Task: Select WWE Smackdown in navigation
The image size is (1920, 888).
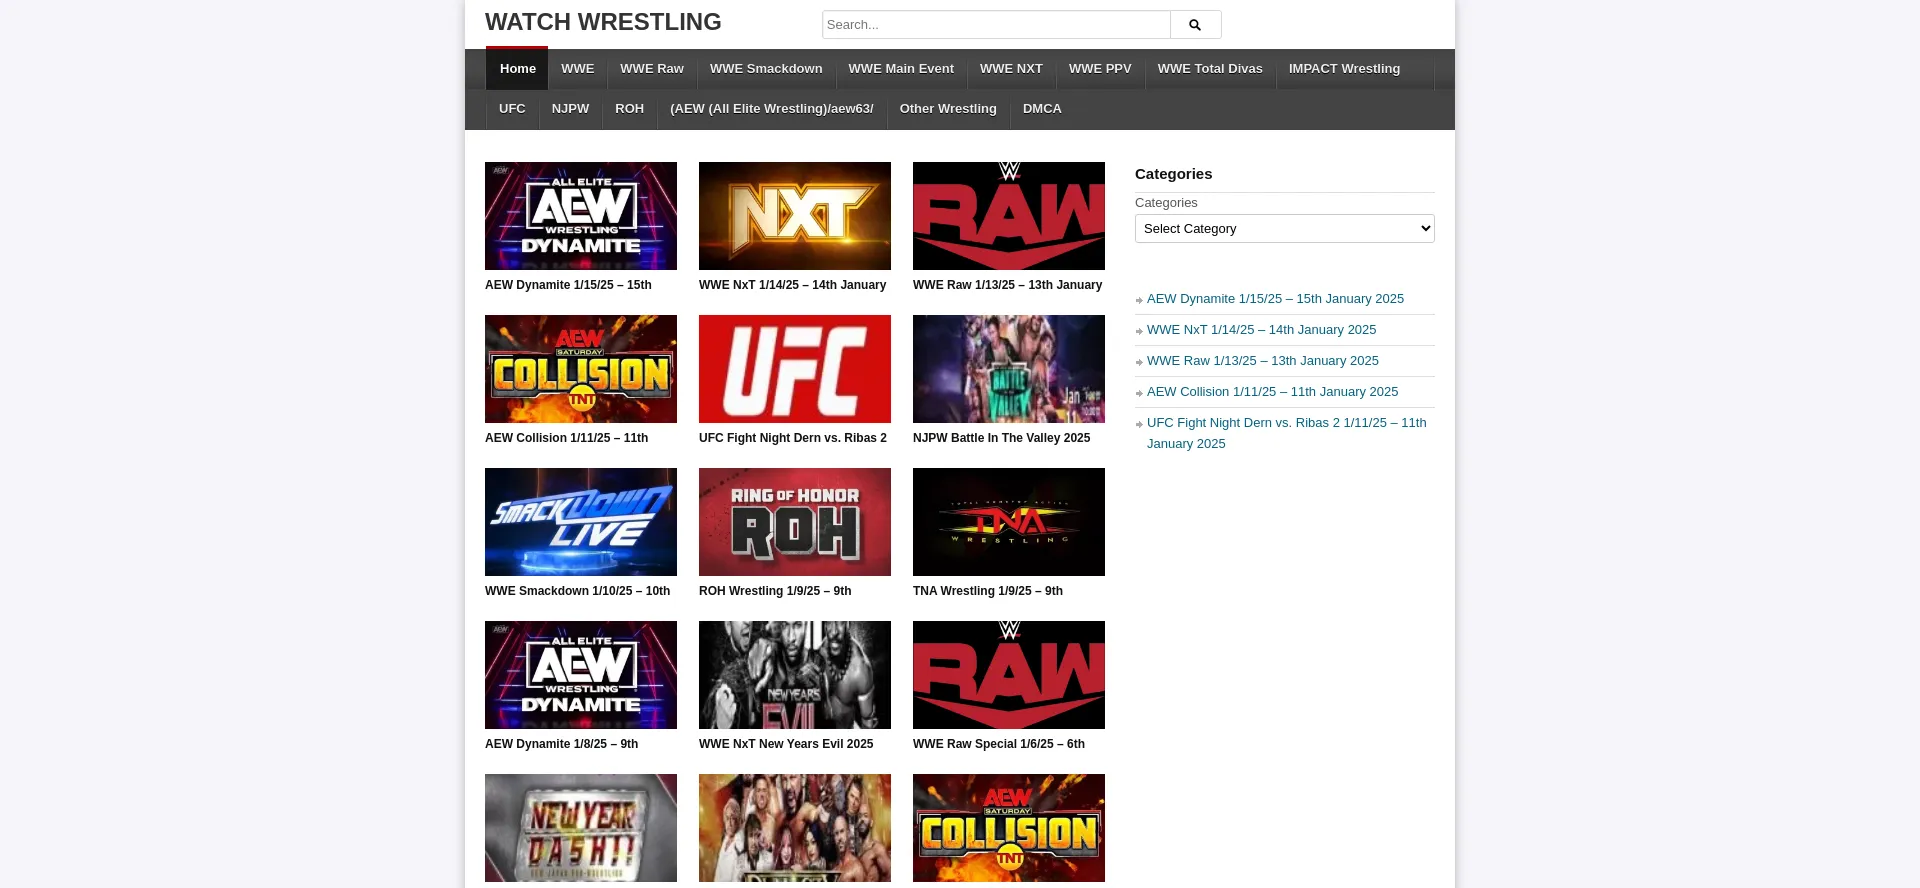Action: pos(766,69)
